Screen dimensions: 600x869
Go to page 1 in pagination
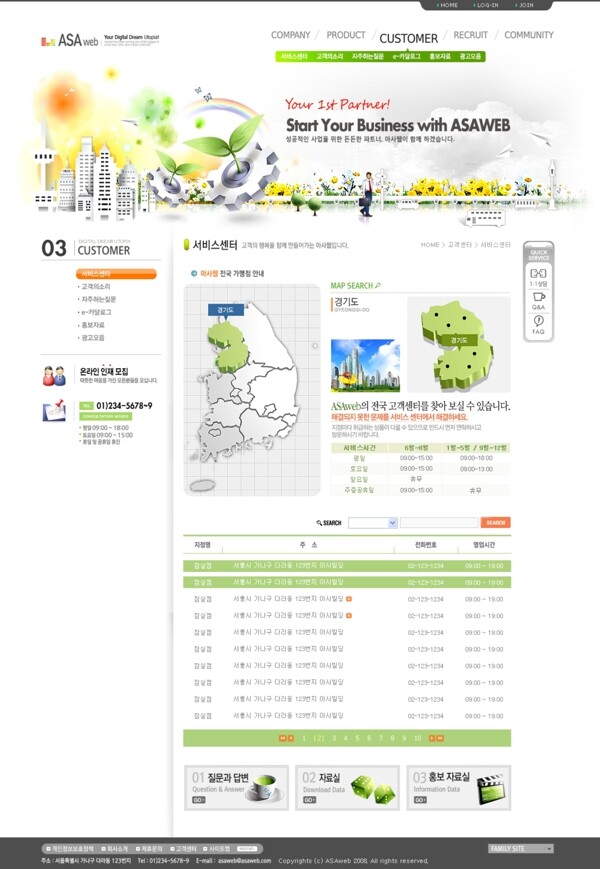coord(304,738)
